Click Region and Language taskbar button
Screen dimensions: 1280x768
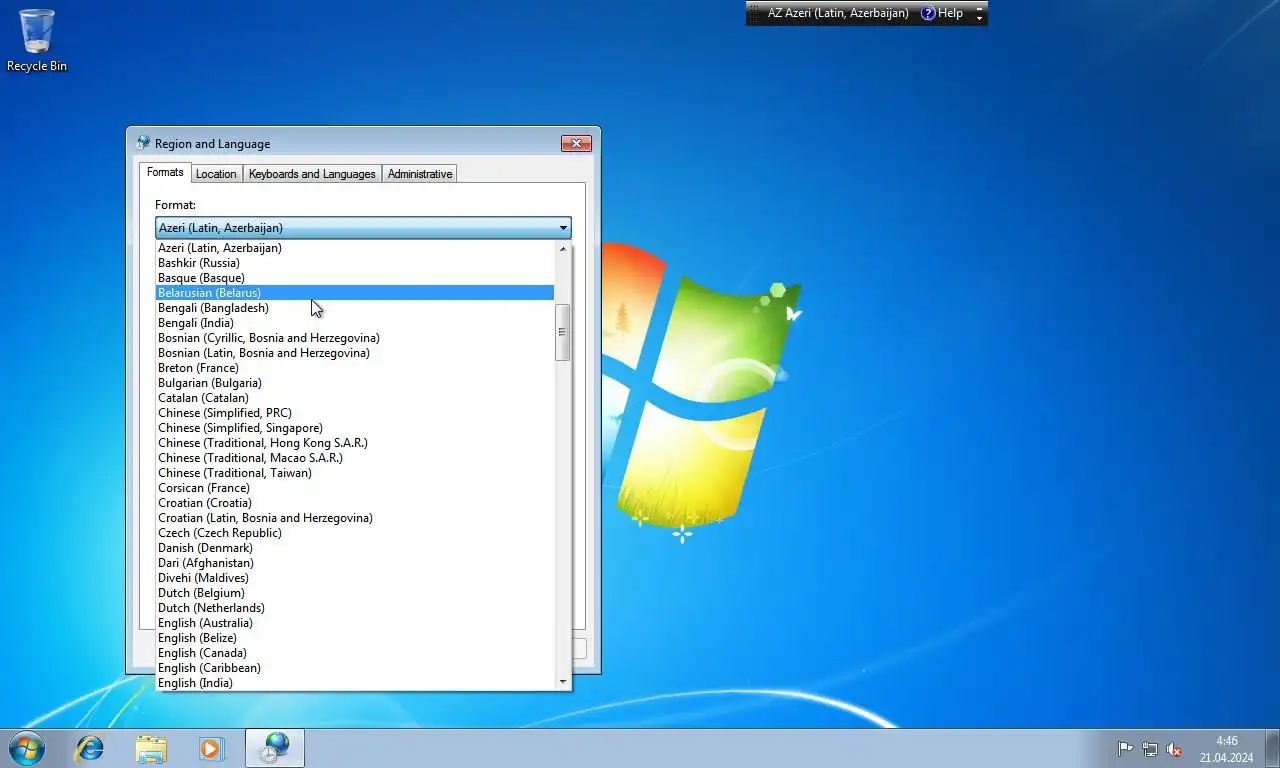(x=274, y=748)
